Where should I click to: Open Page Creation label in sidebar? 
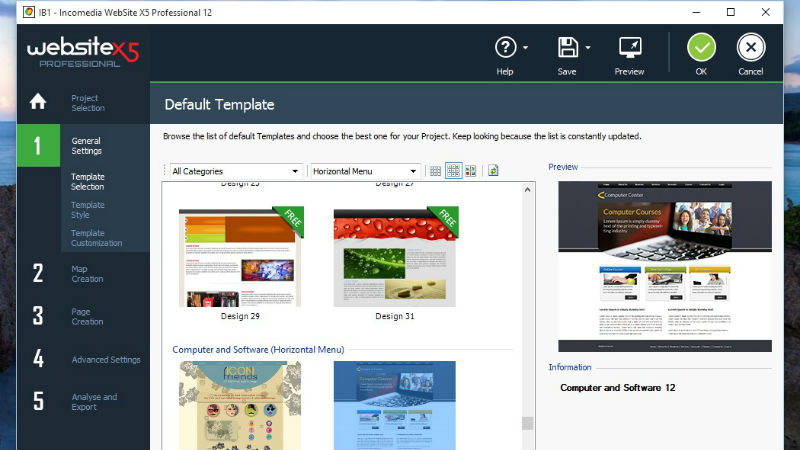(87, 317)
